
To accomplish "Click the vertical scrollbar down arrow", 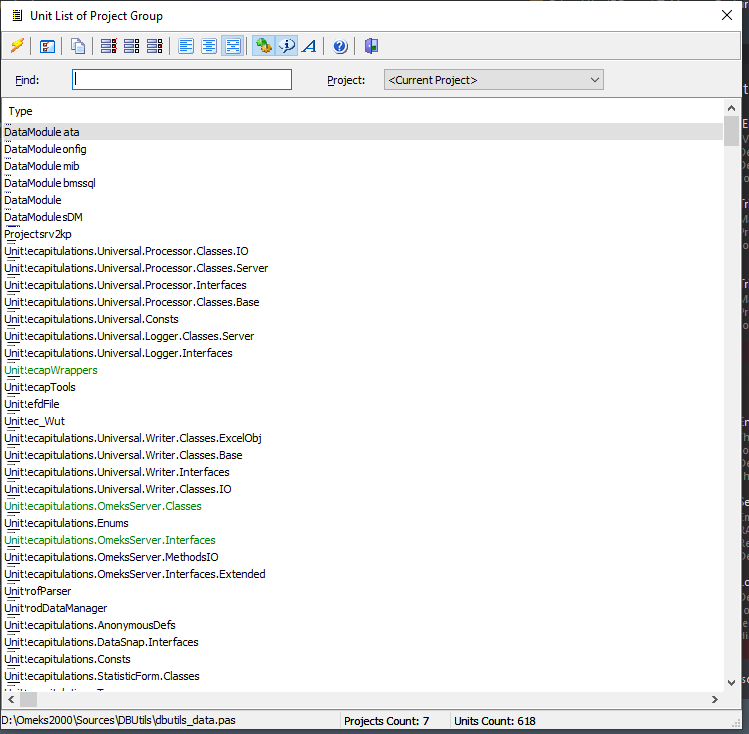I will (x=732, y=683).
